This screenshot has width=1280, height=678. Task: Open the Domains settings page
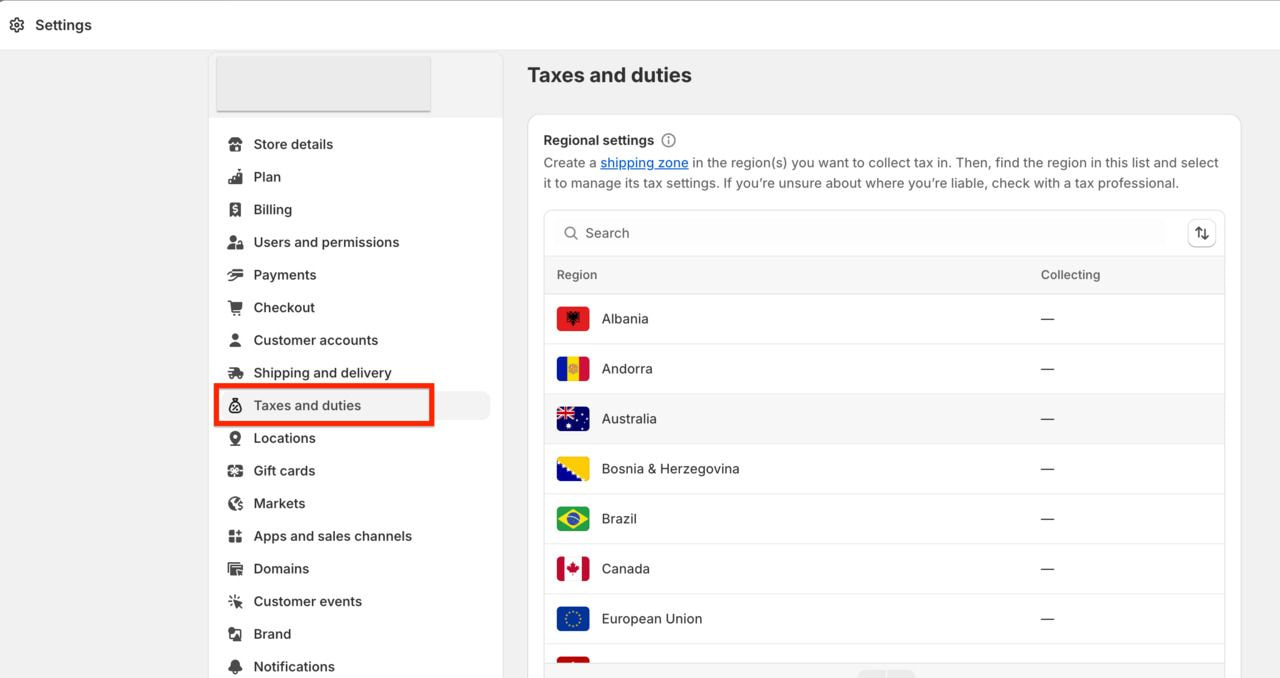pos(281,569)
